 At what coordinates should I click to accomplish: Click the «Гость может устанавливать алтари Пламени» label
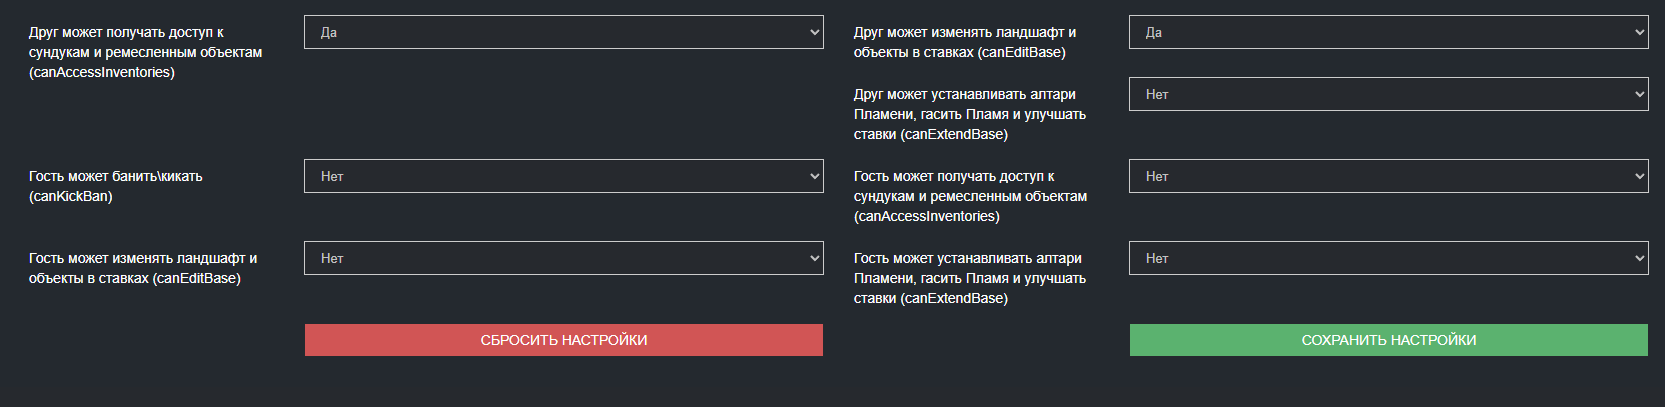click(x=969, y=278)
